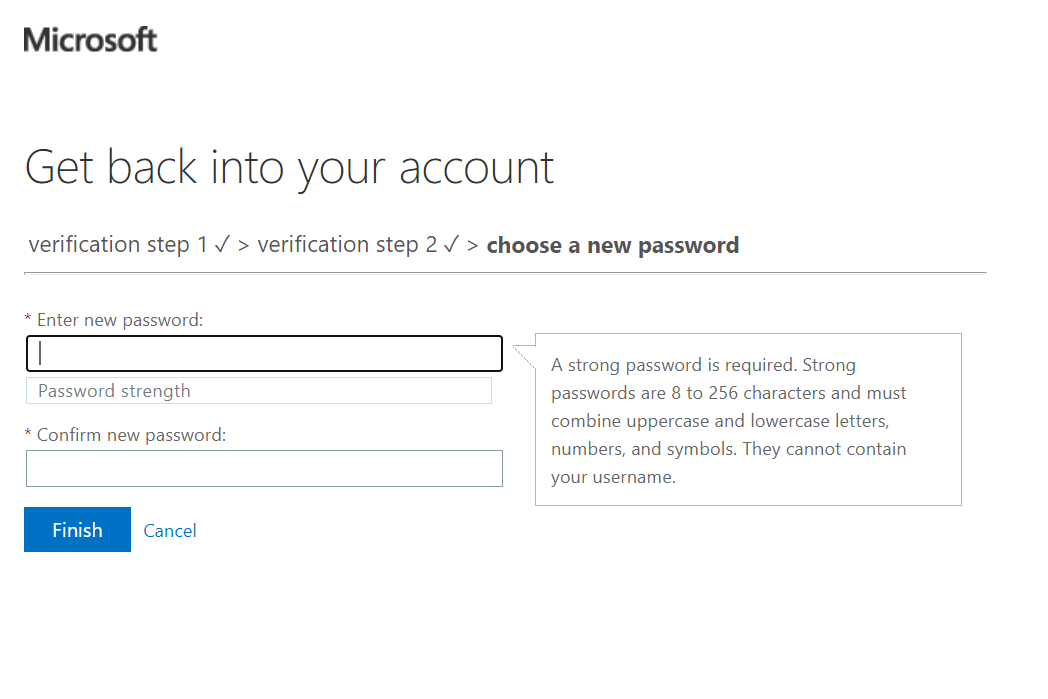Click the checkmark beside verification step 2
Viewport: 1048px width, 699px height.
(x=452, y=242)
